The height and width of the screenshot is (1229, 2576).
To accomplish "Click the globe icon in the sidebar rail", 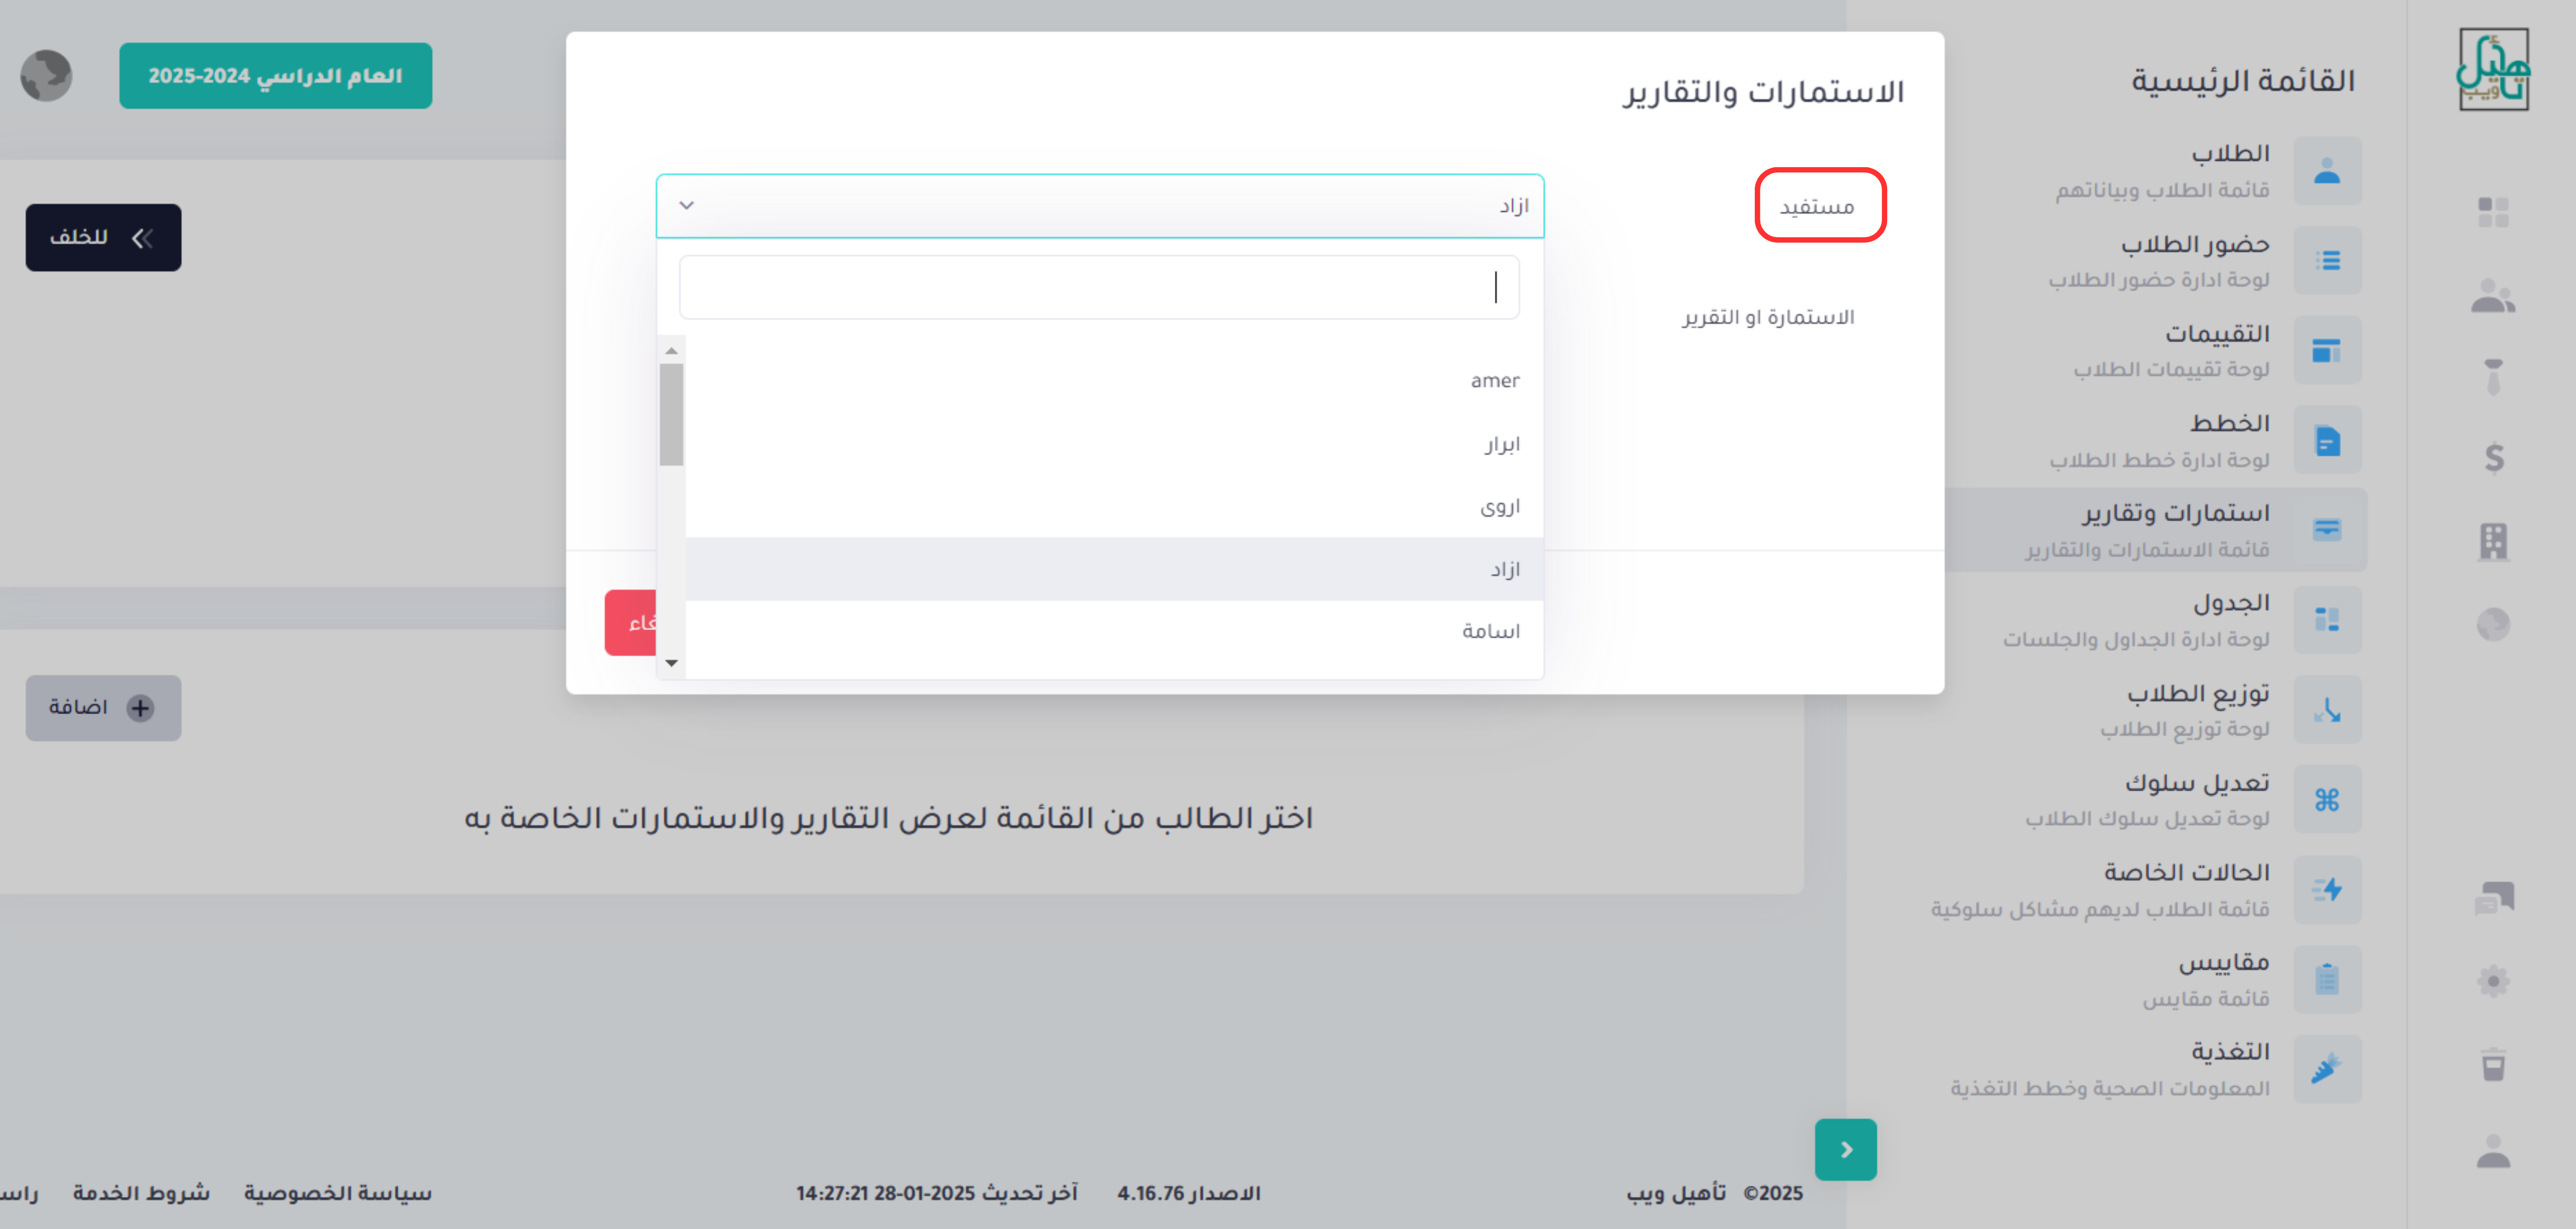I will coord(2493,624).
